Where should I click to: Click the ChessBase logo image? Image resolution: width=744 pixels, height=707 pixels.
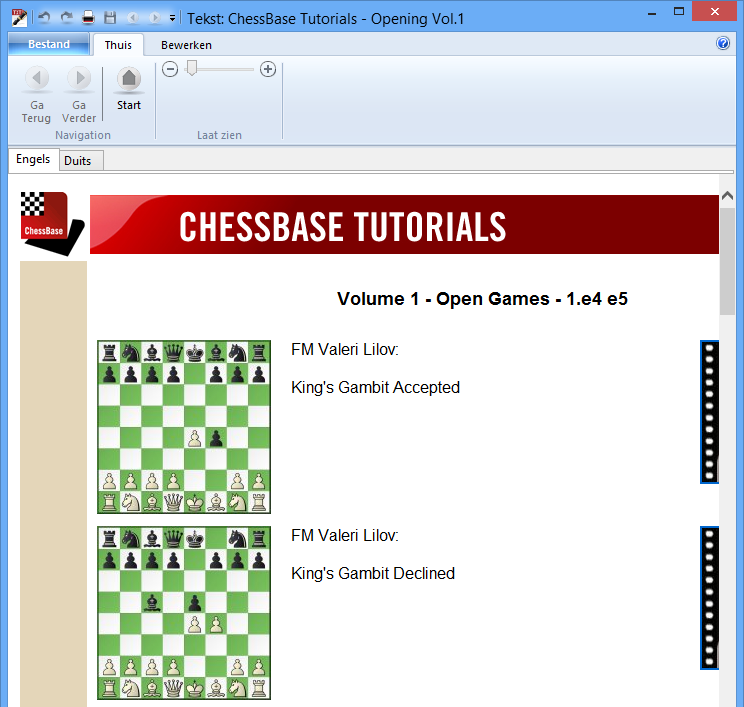52,223
